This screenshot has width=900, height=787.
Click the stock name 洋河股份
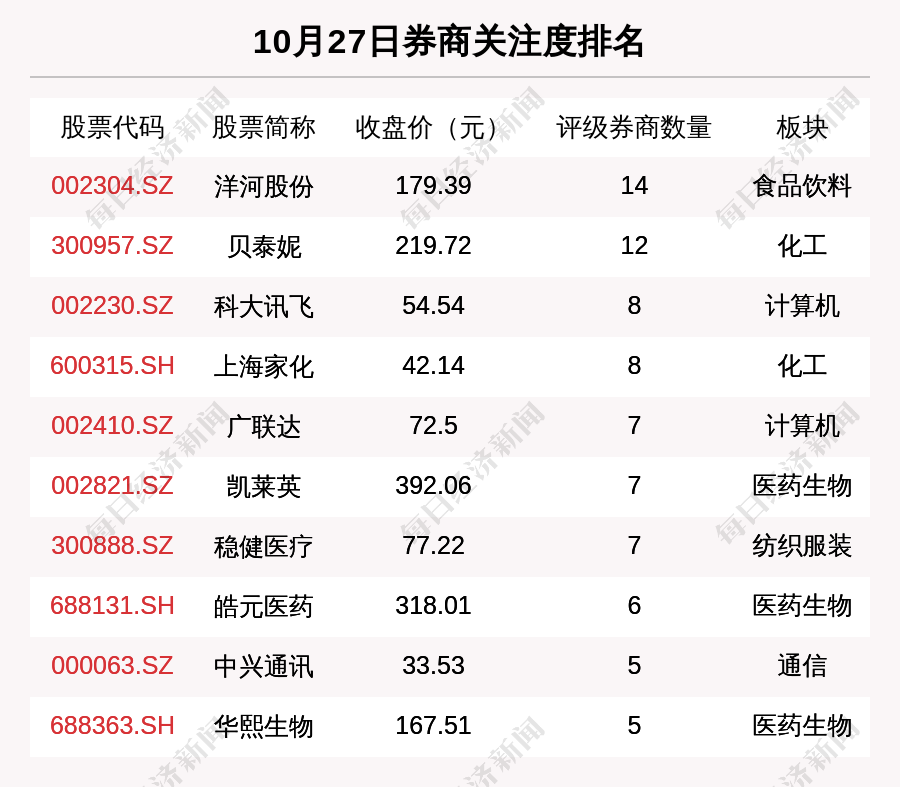pyautogui.click(x=263, y=187)
